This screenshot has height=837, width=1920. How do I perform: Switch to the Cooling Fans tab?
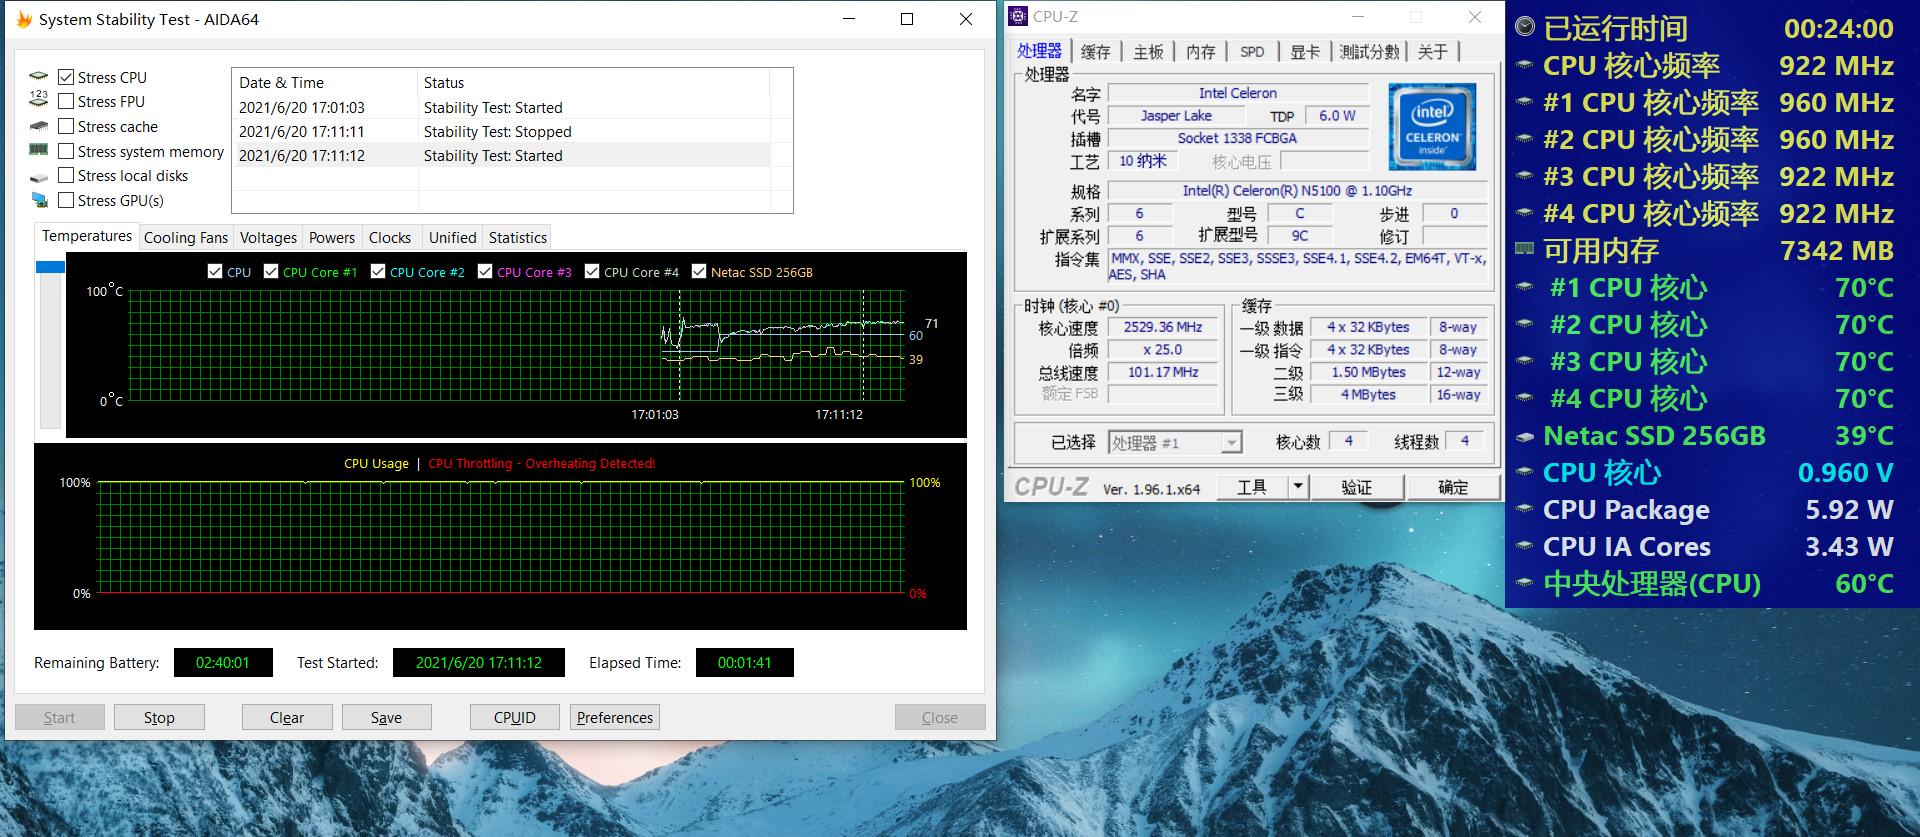(x=185, y=237)
